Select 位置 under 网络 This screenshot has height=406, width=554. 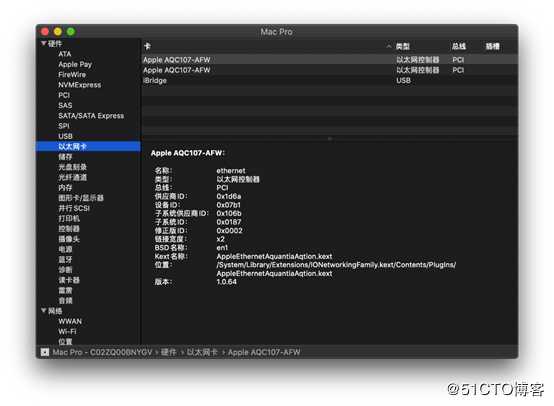pos(65,341)
